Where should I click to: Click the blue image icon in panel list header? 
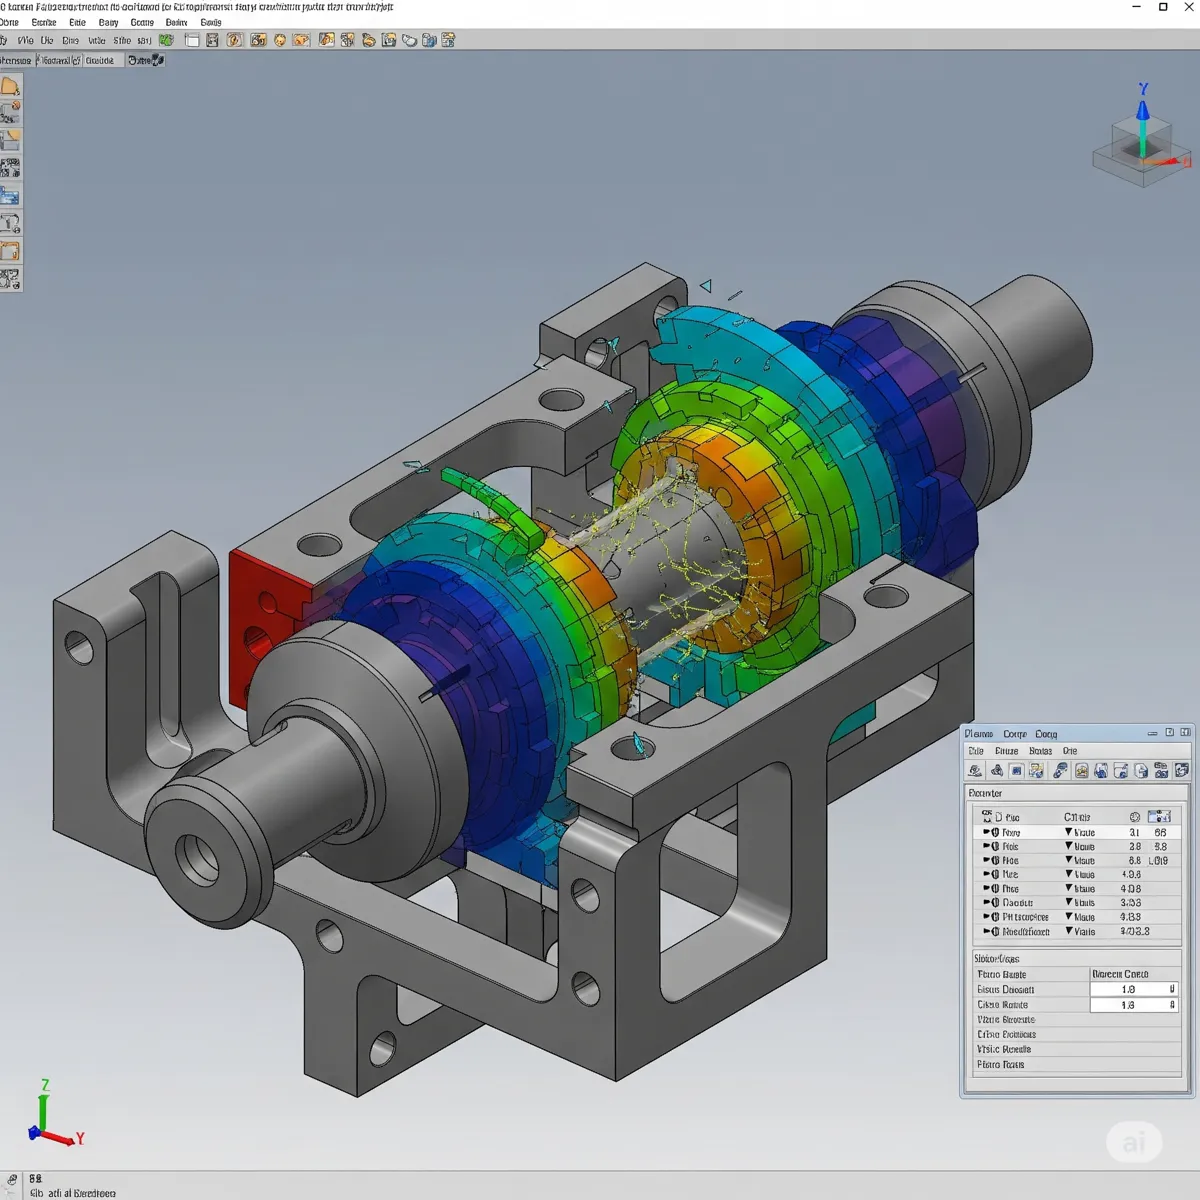point(1159,817)
